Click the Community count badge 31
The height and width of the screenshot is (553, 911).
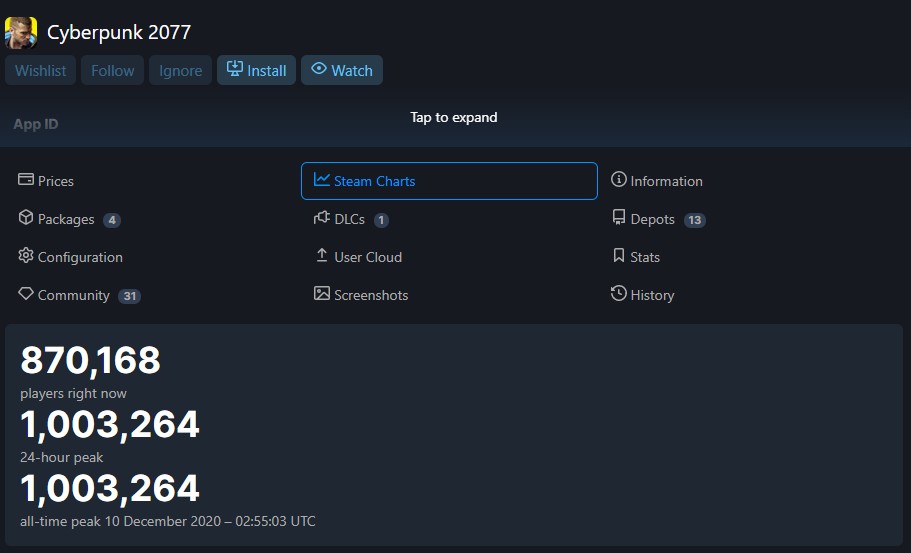pyautogui.click(x=130, y=296)
